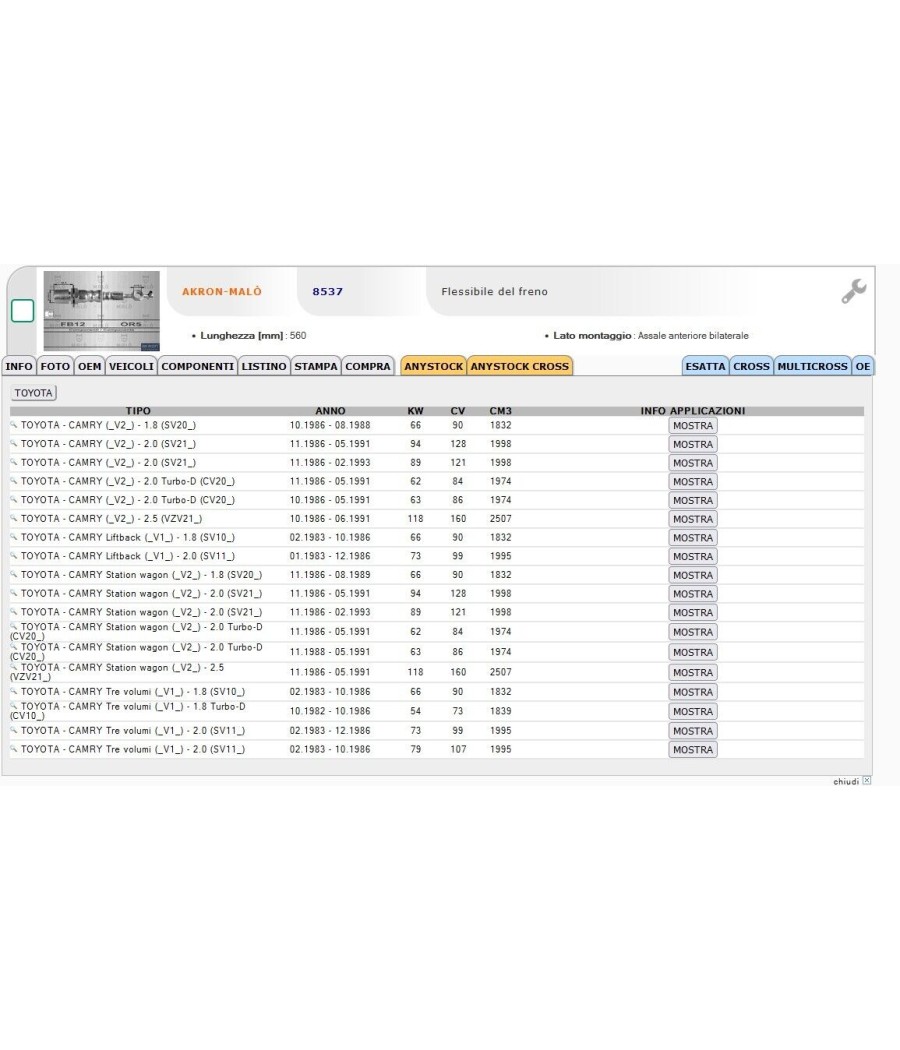Tick the green checkbox beside the product image

pyautogui.click(x=23, y=311)
